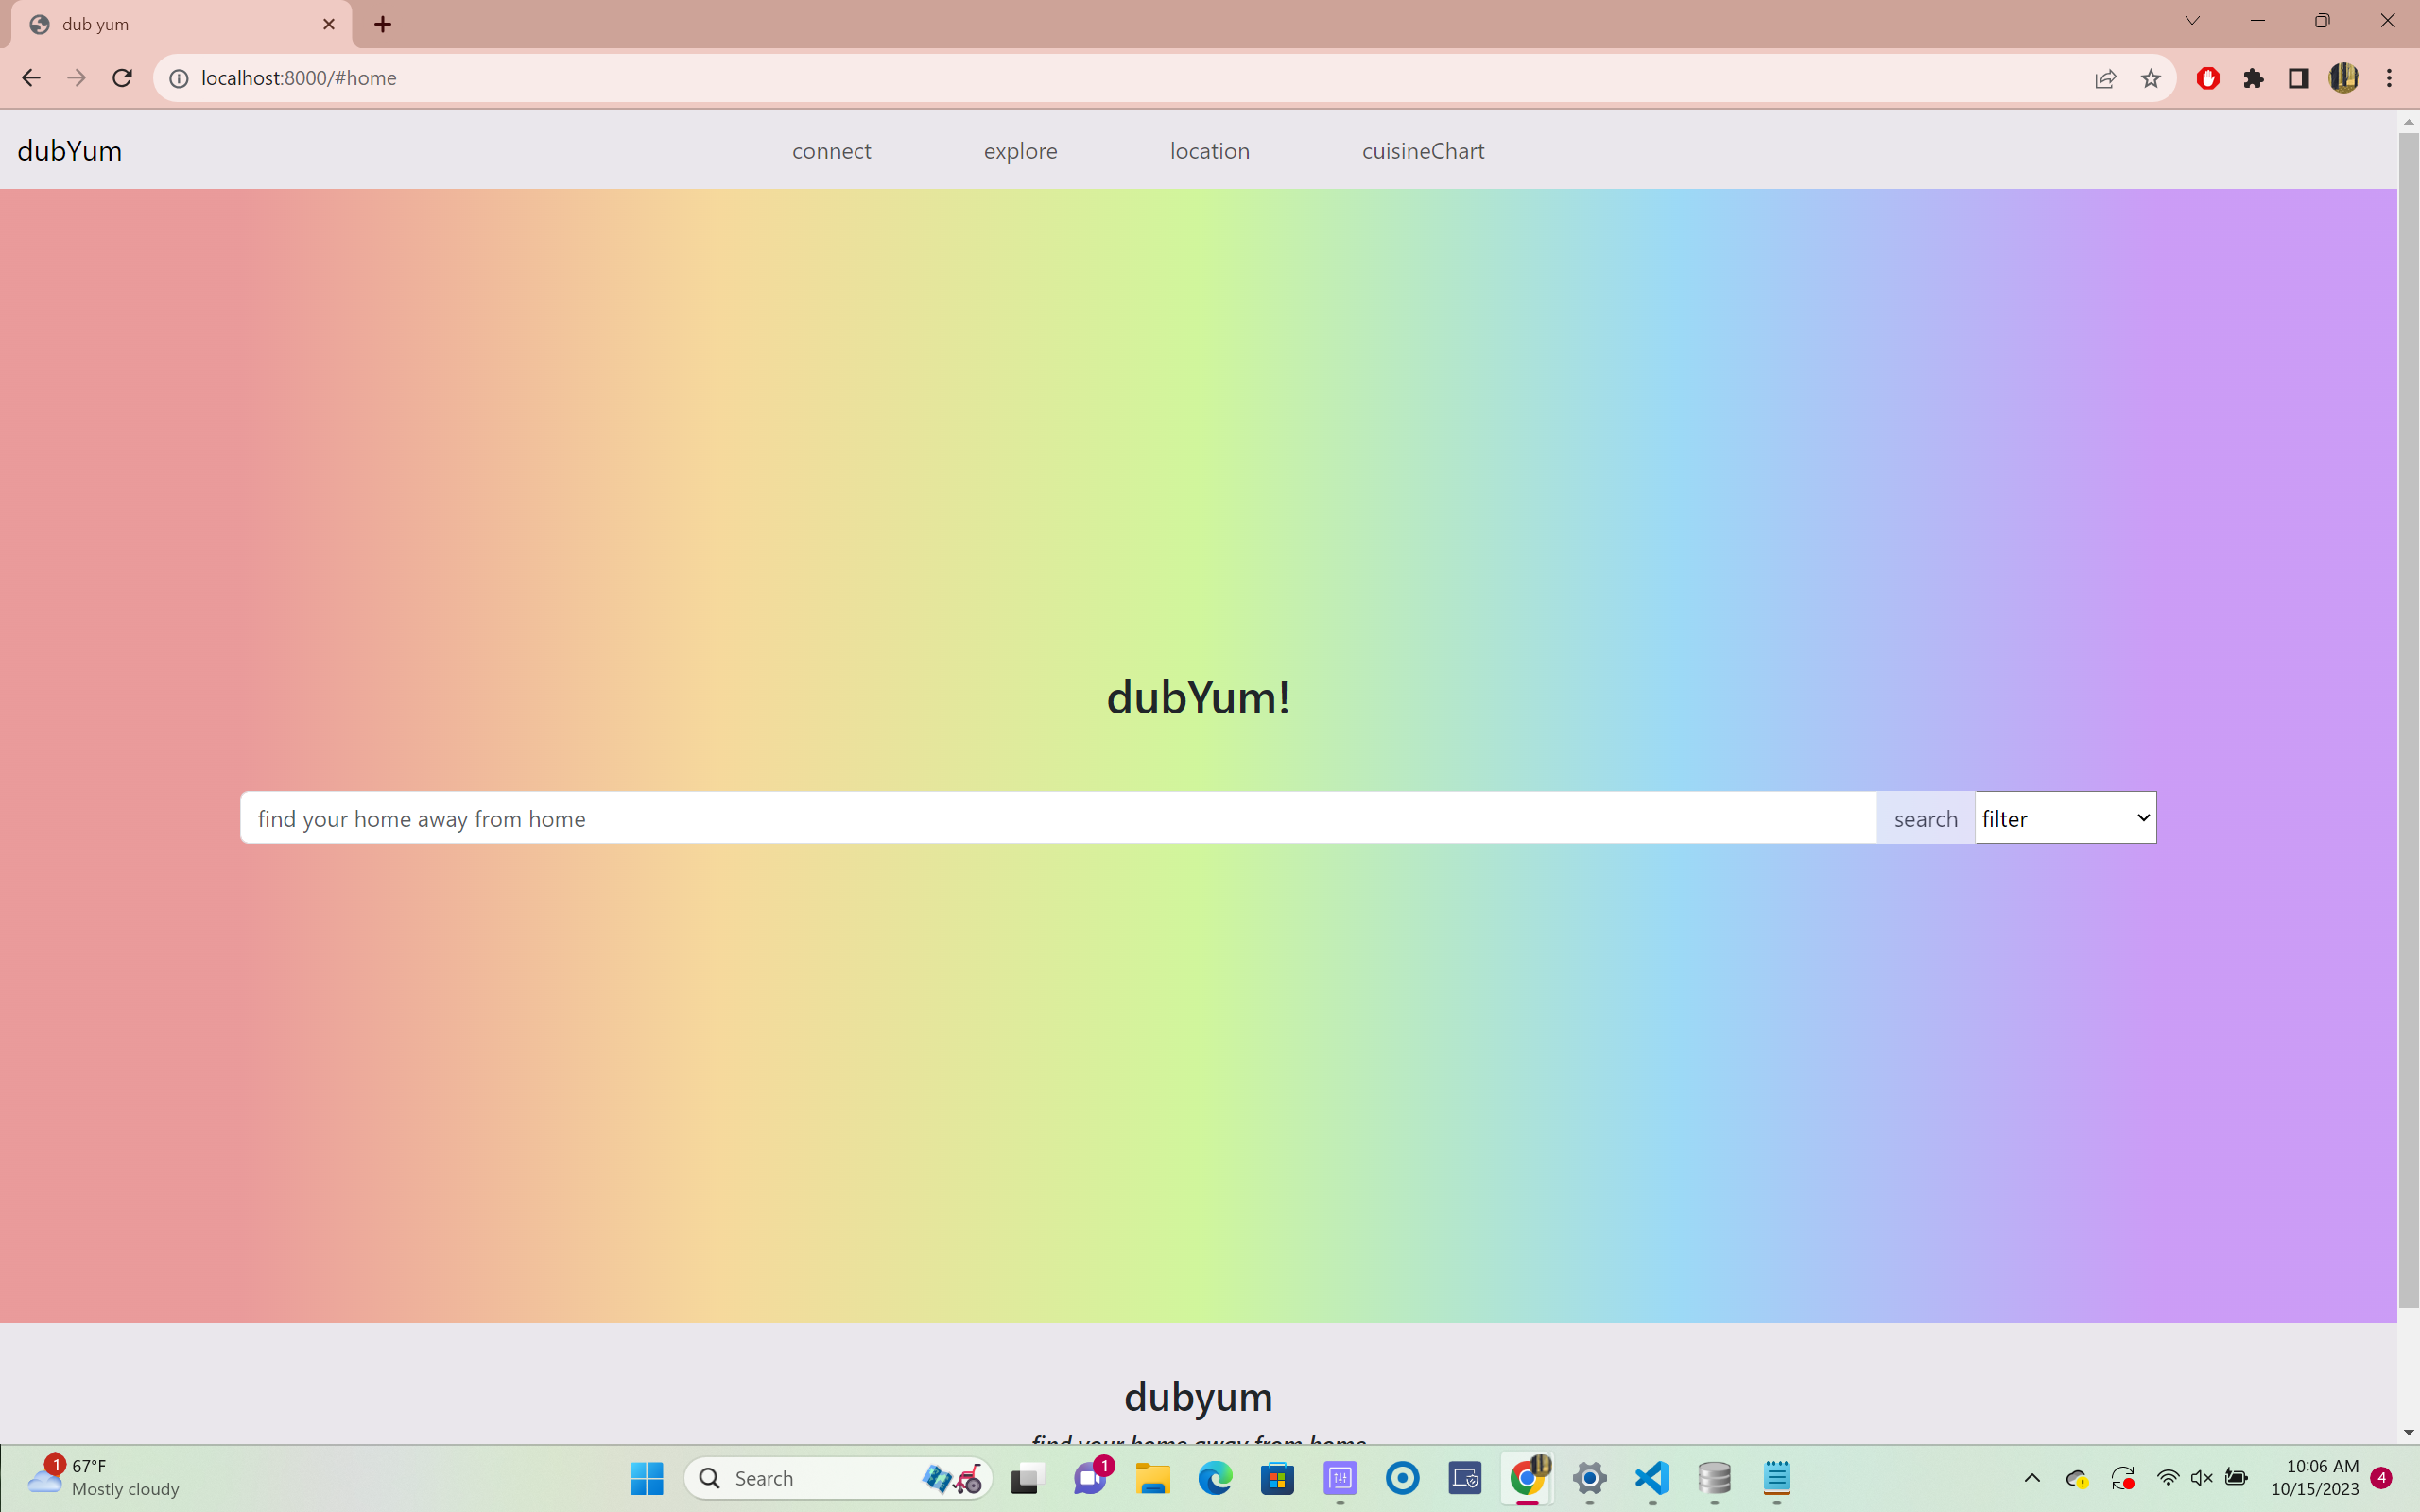Open the Chrome three-dot menu
The image size is (2420, 1512).
point(2389,78)
